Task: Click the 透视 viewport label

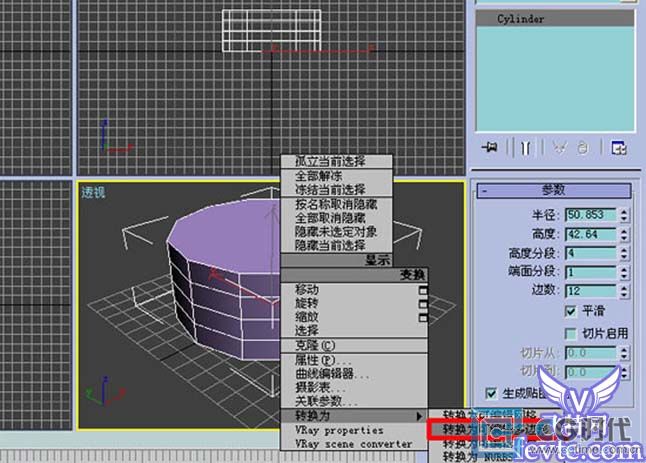Action: [x=93, y=192]
